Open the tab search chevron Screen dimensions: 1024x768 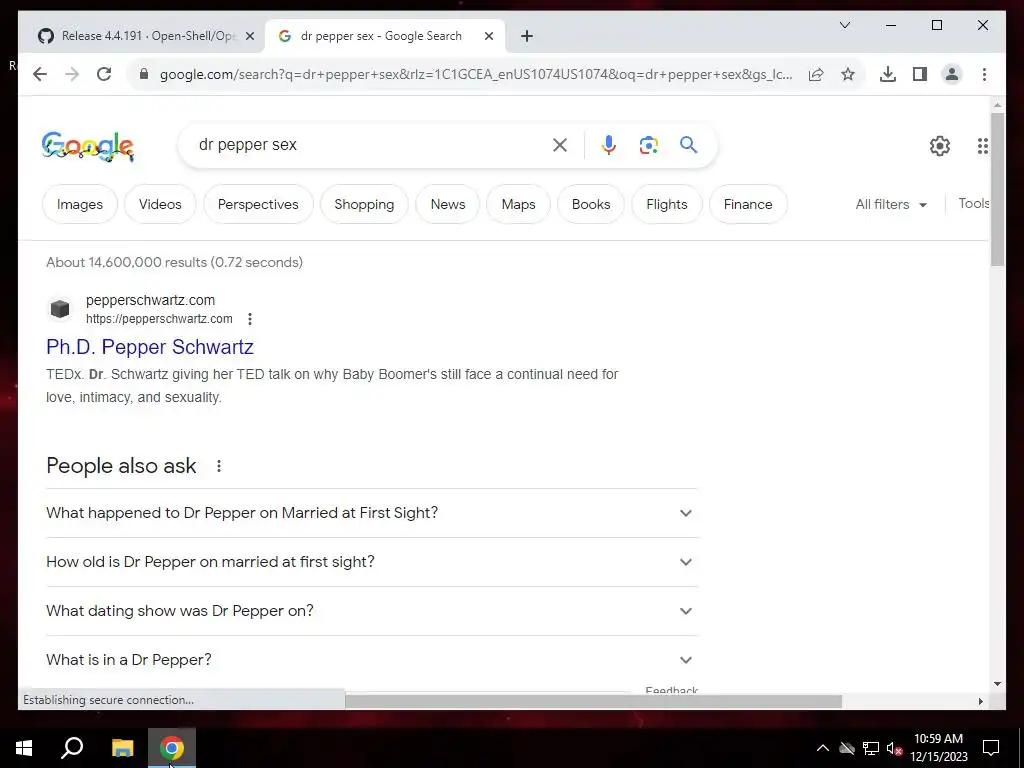tap(844, 25)
